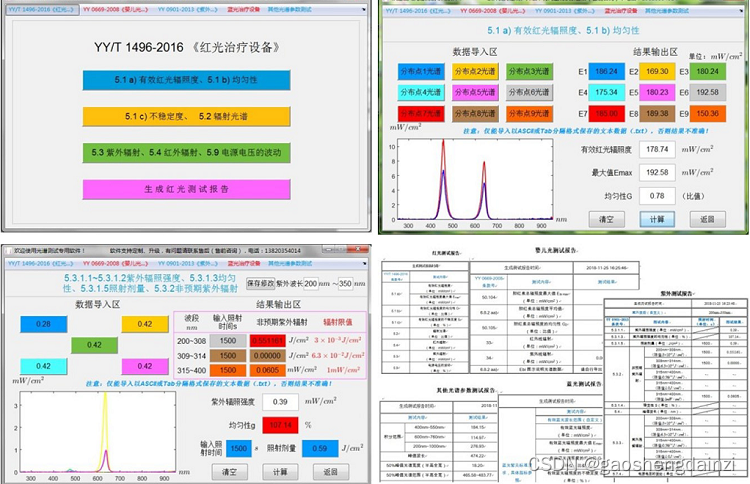Viewport: 750px width, 484px height.
Task: Click '清空' button in ultraviolet window
Action: pyautogui.click(x=230, y=472)
